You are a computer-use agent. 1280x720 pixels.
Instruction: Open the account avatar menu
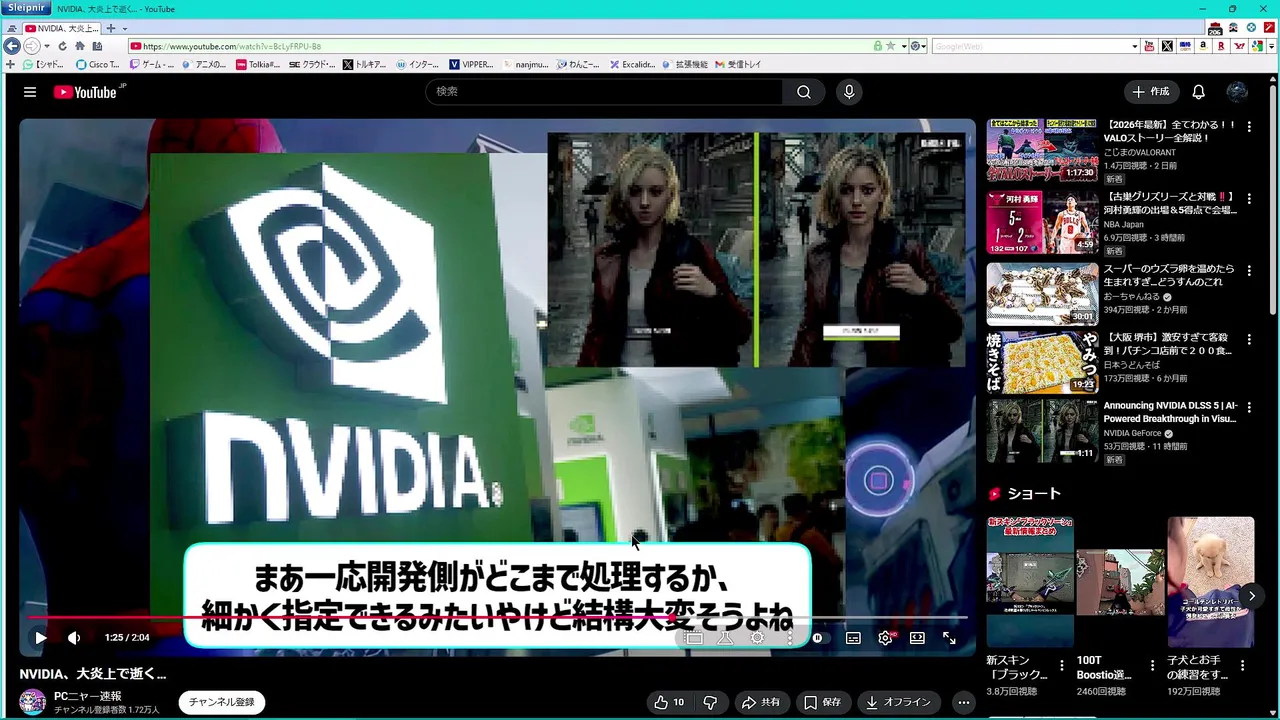(x=1237, y=92)
